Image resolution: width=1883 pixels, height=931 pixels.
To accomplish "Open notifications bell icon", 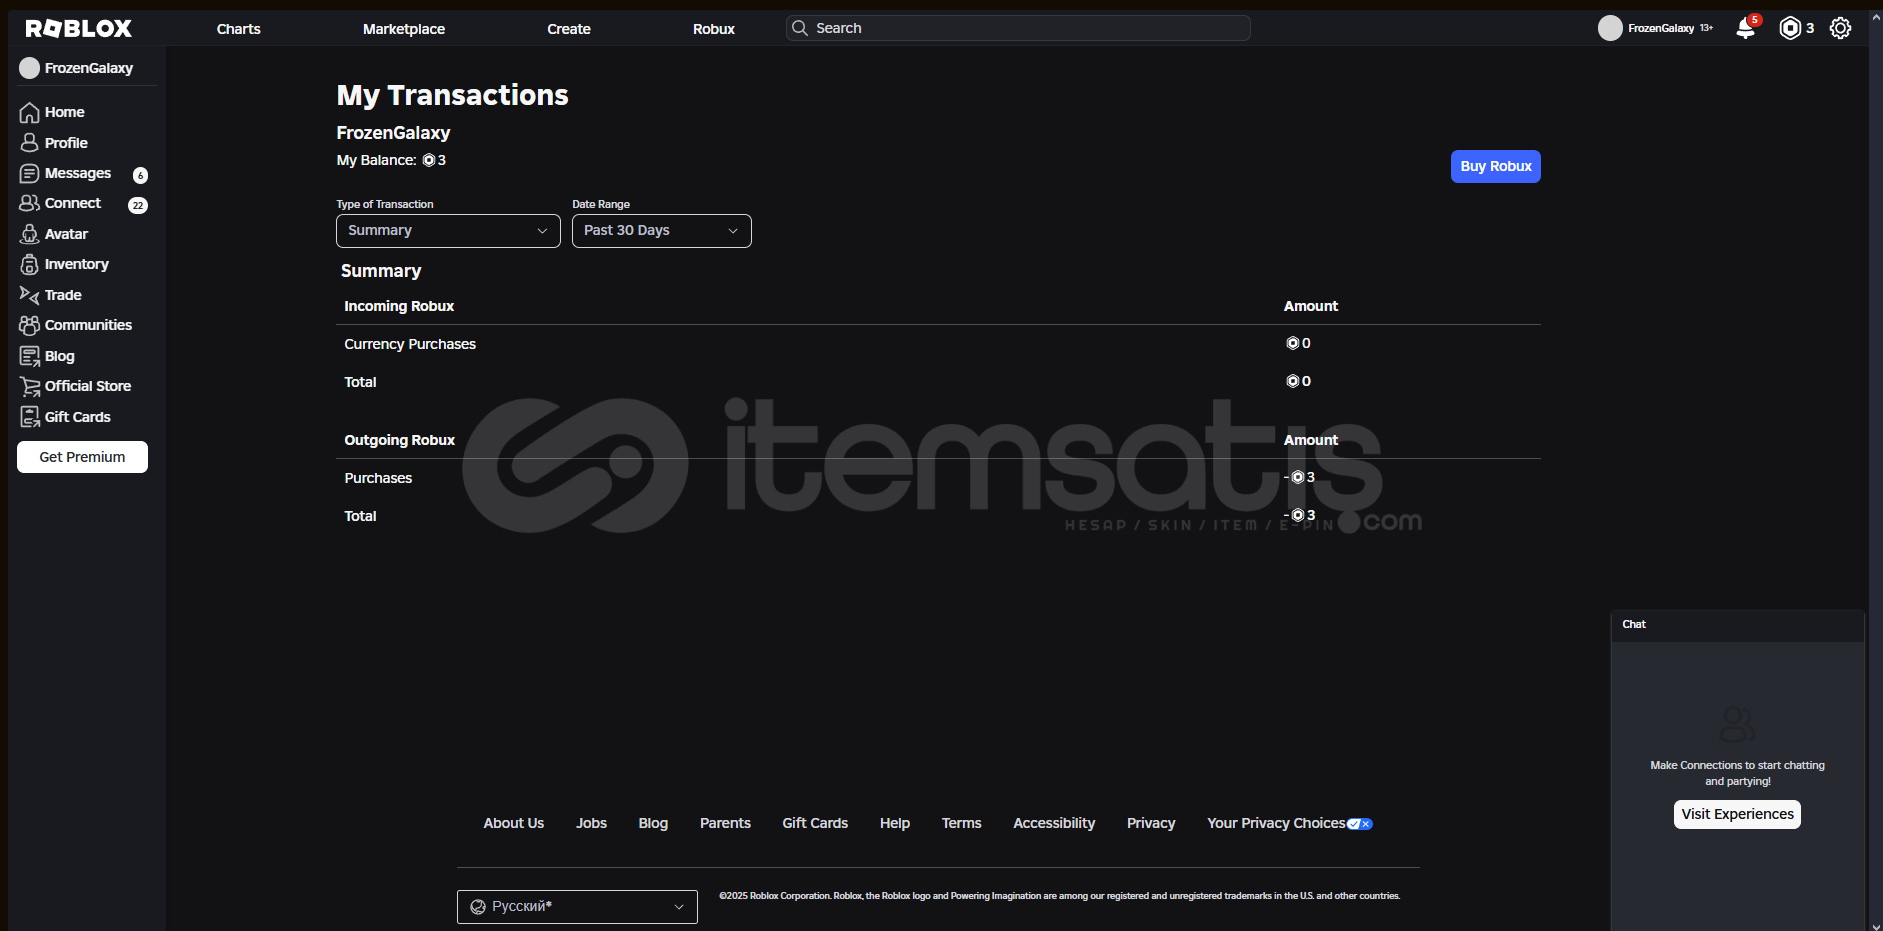I will pos(1746,28).
